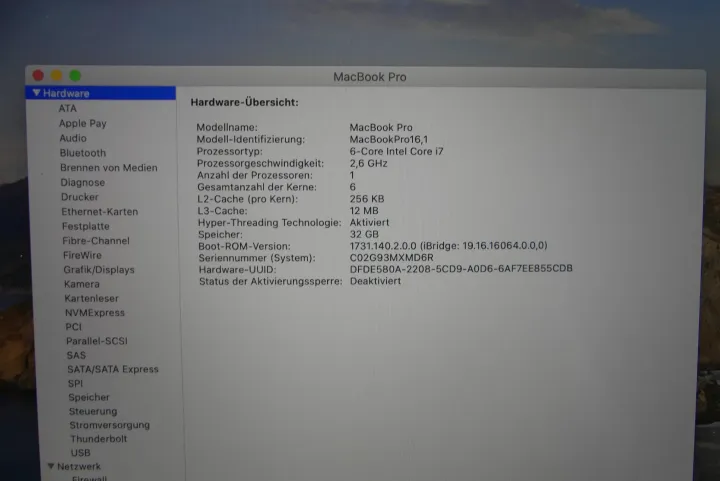Select Brennen von Medien entry
This screenshot has width=720, height=481.
[109, 168]
